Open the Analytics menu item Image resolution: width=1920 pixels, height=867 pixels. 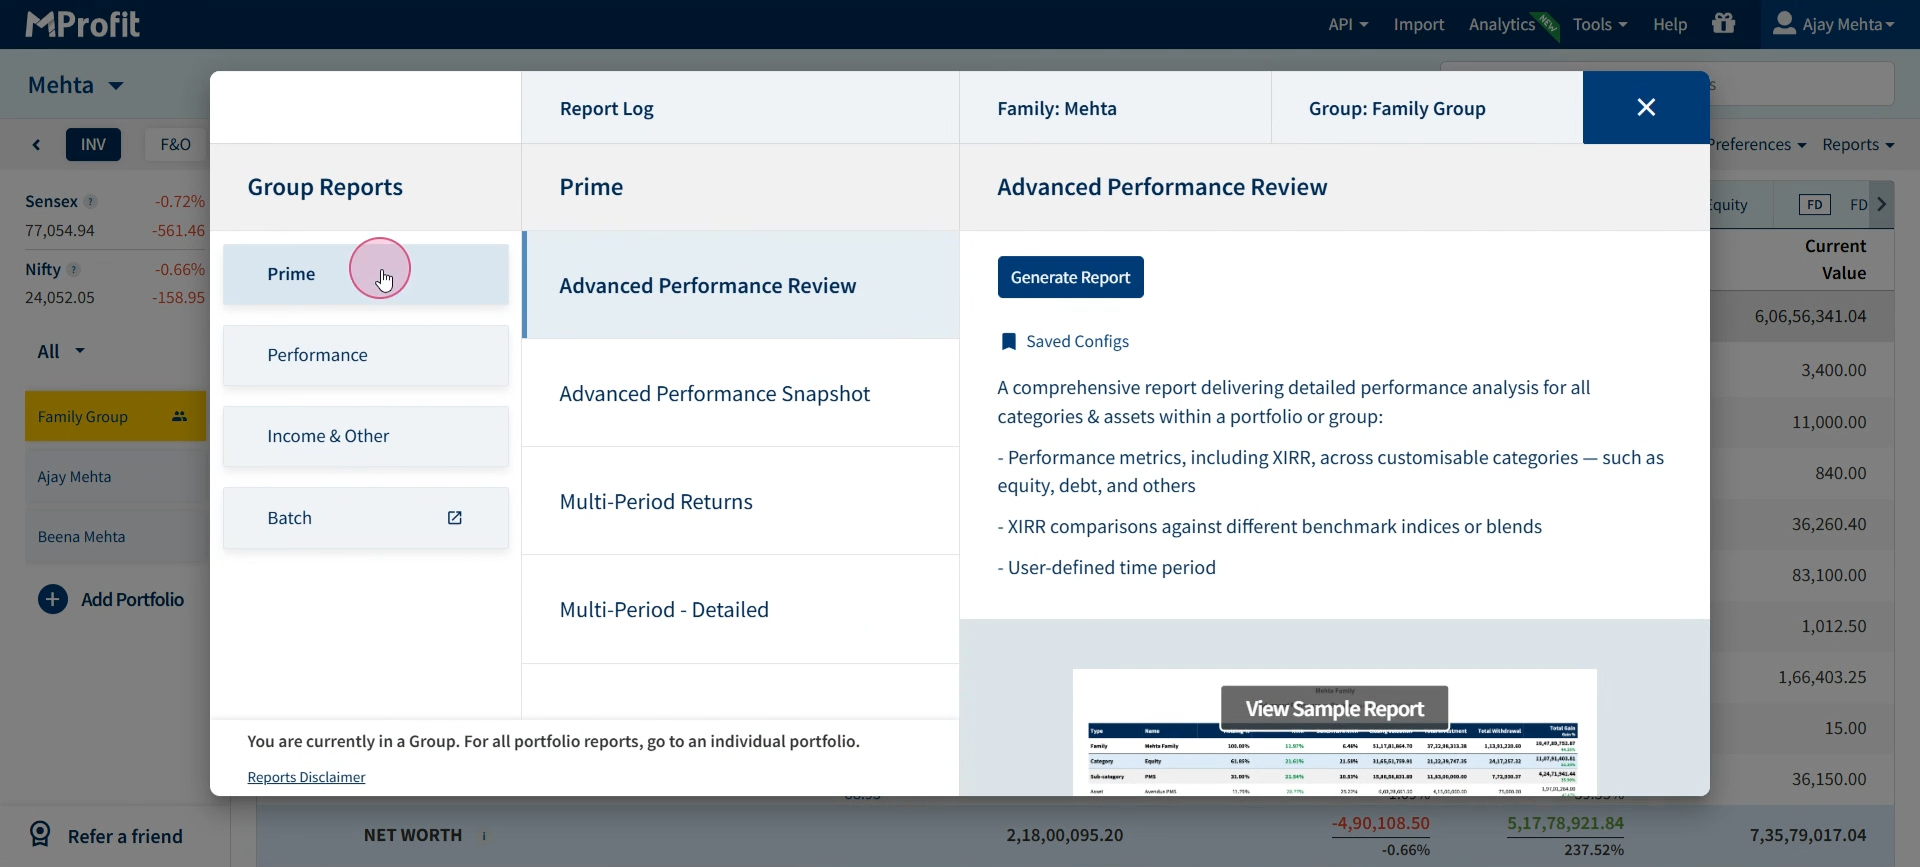[x=1502, y=24]
